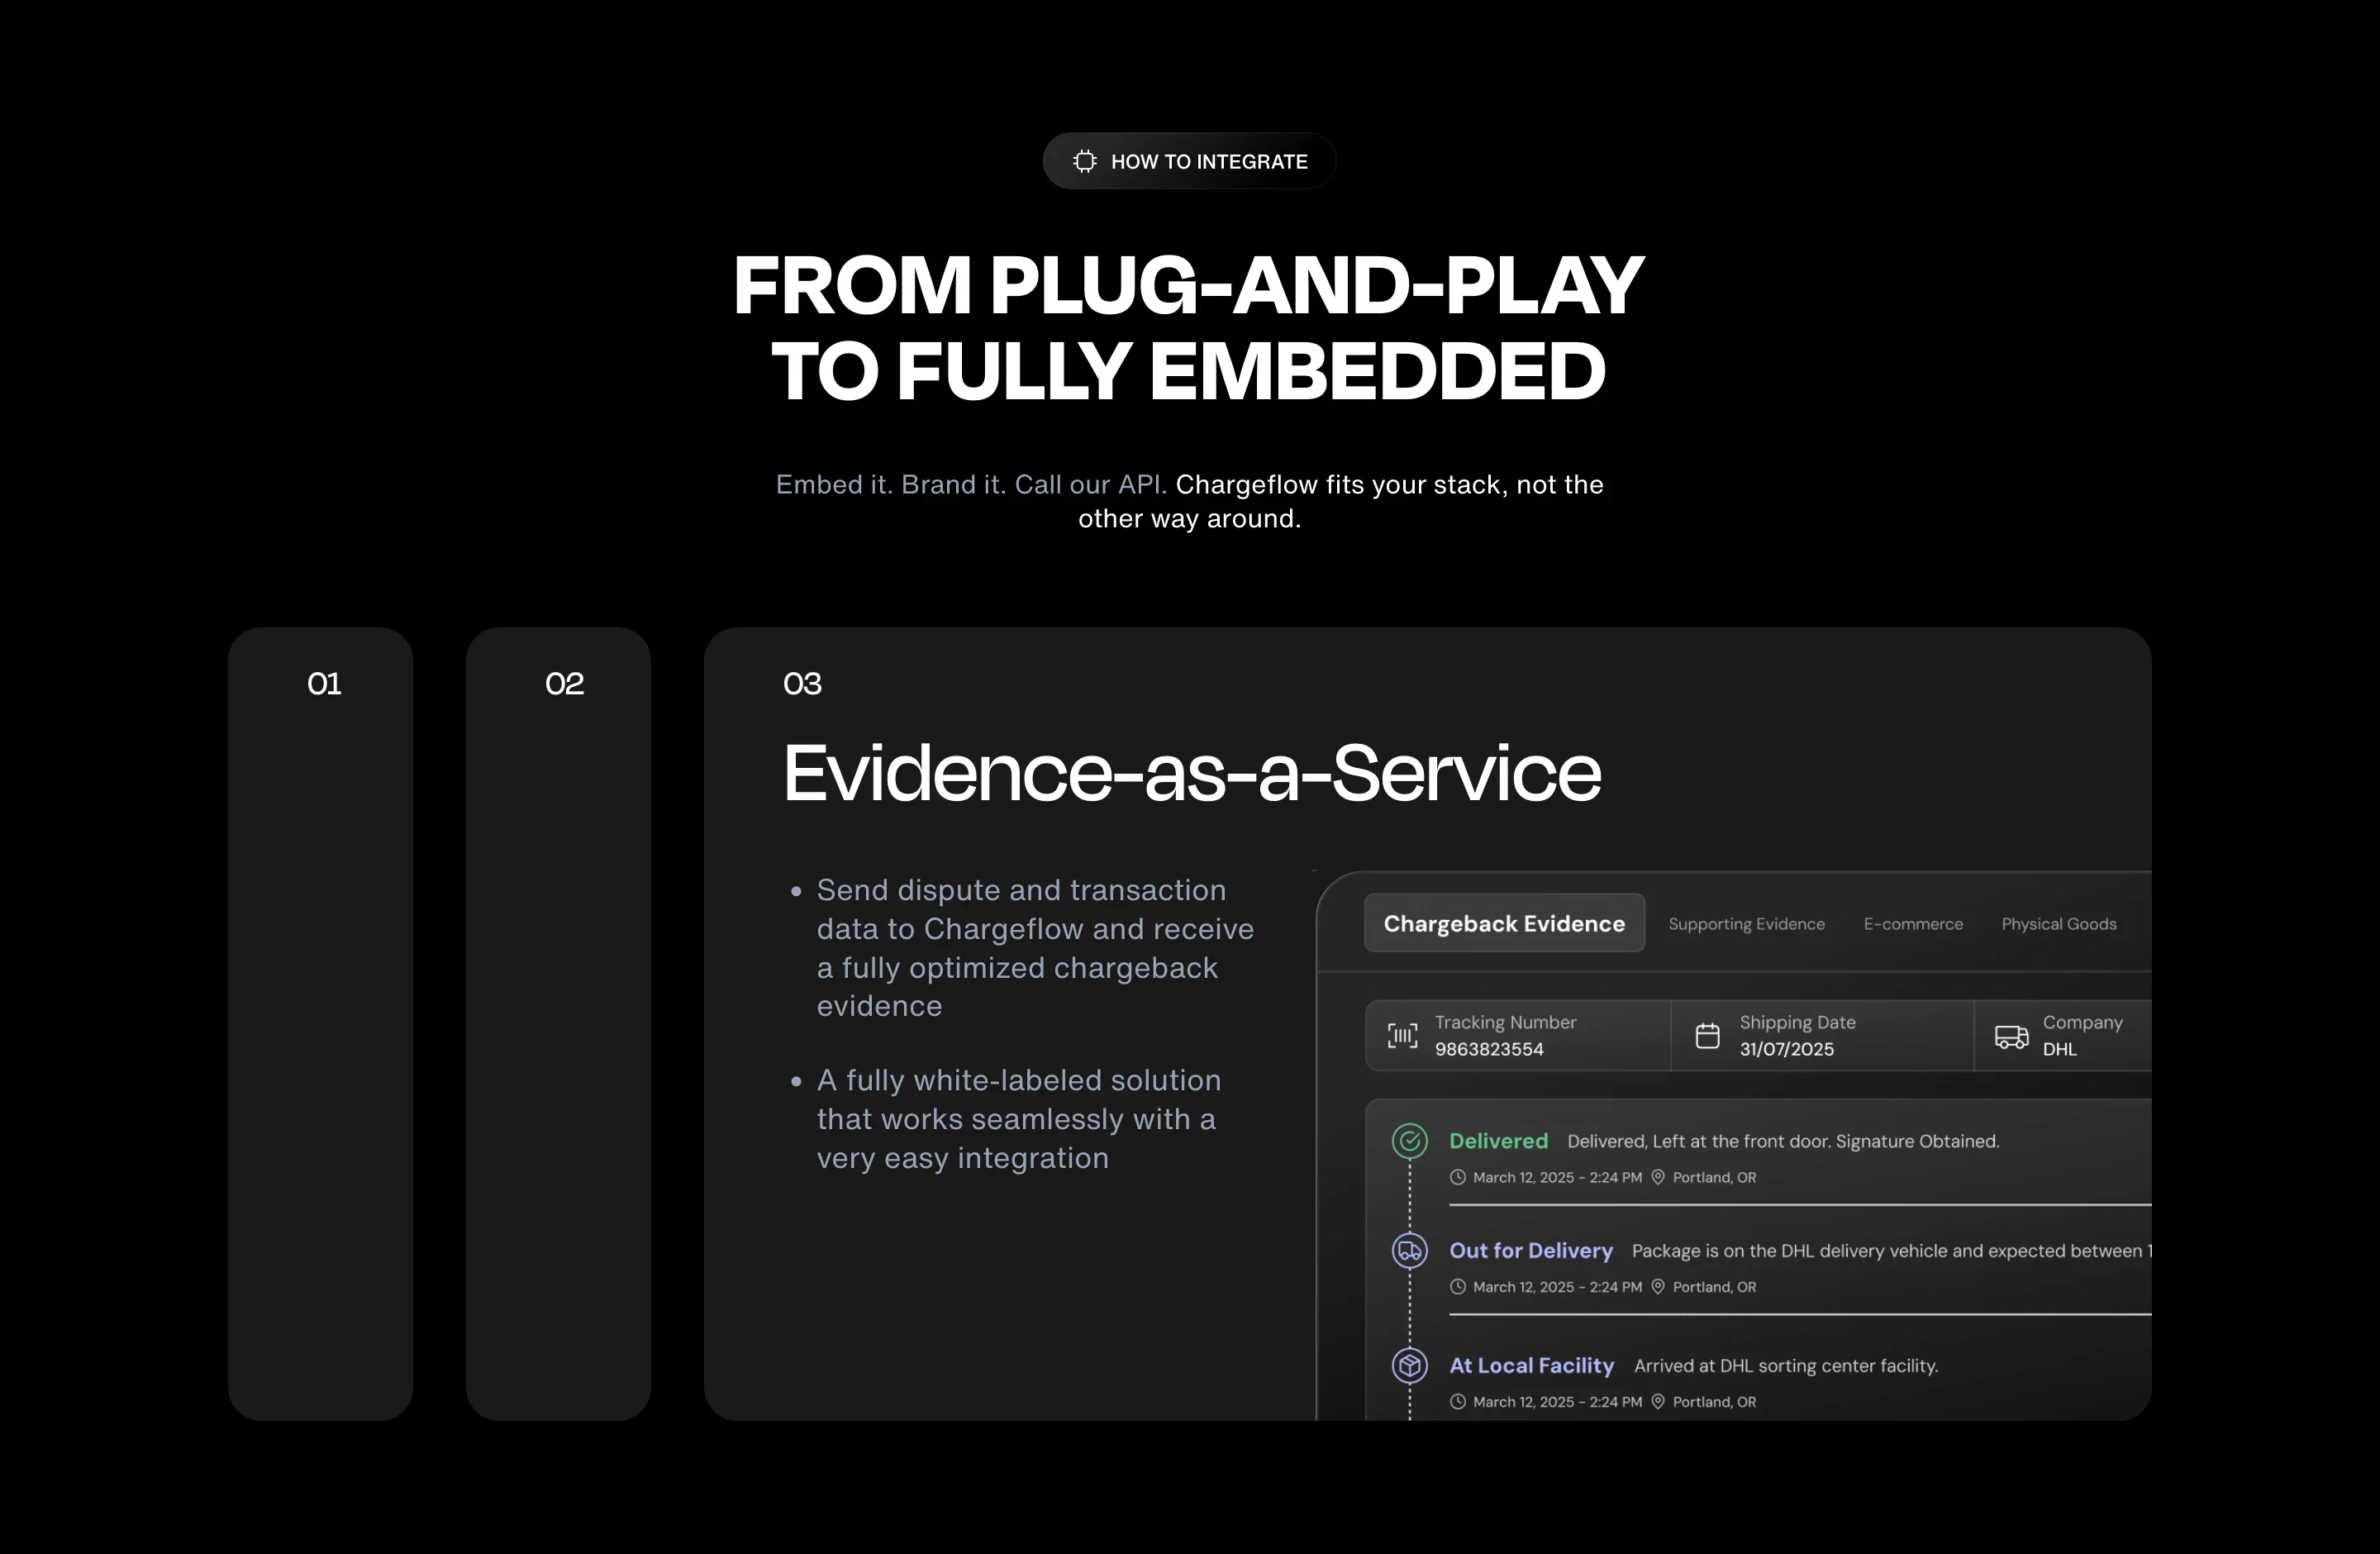Click the HOW TO INTEGRATE button

point(1189,161)
